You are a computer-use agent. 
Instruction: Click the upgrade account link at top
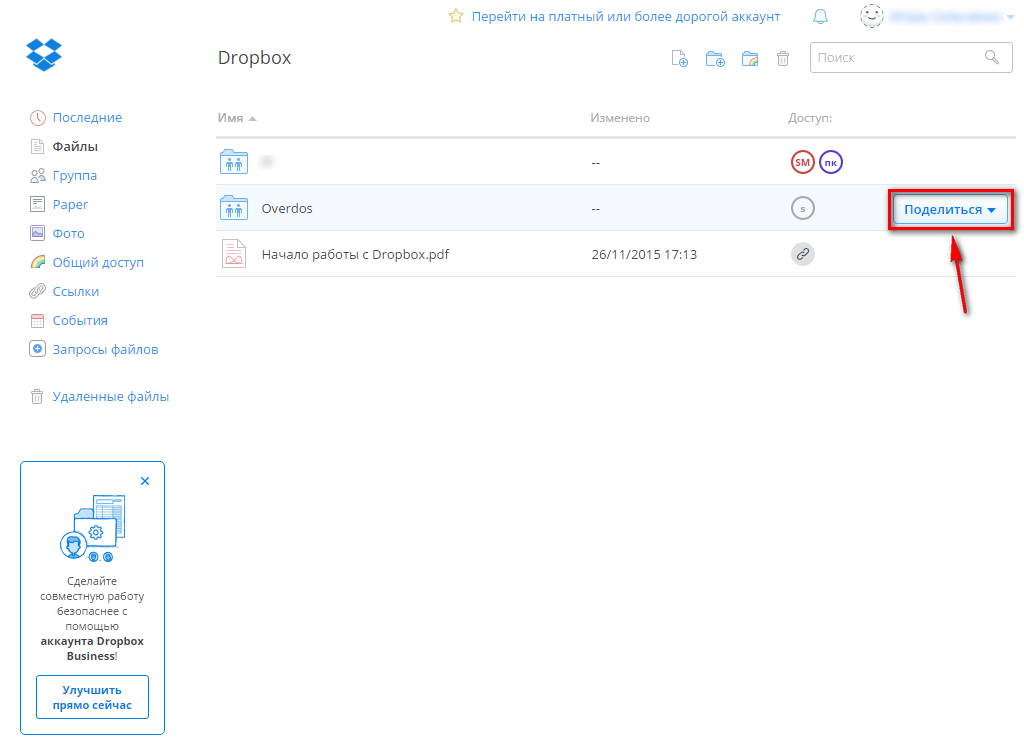click(x=626, y=16)
